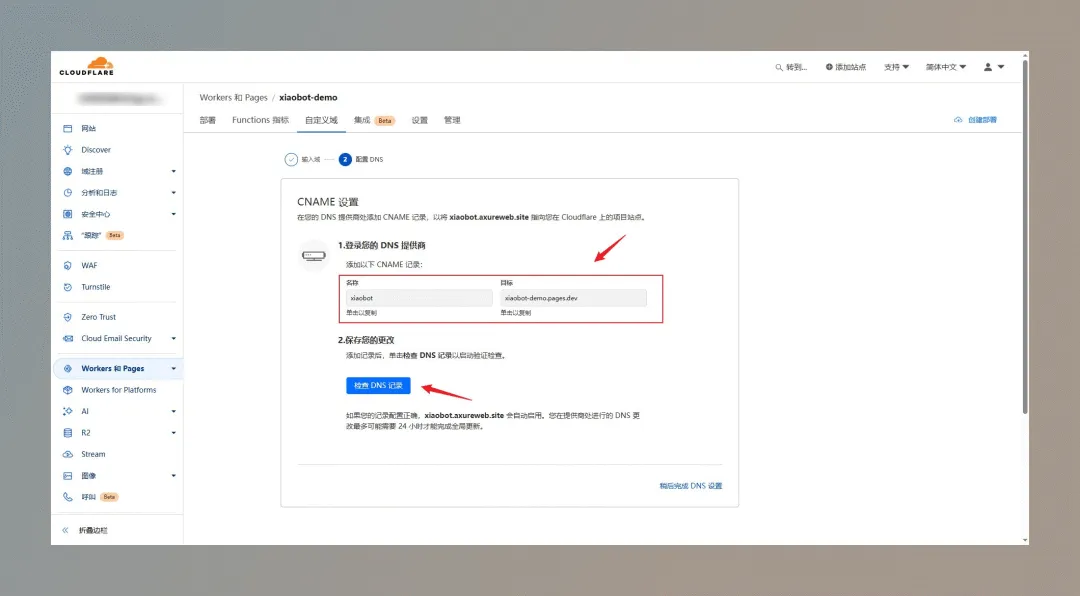
Task: Expand the 图像 section arrow
Action: pyautogui.click(x=174, y=475)
